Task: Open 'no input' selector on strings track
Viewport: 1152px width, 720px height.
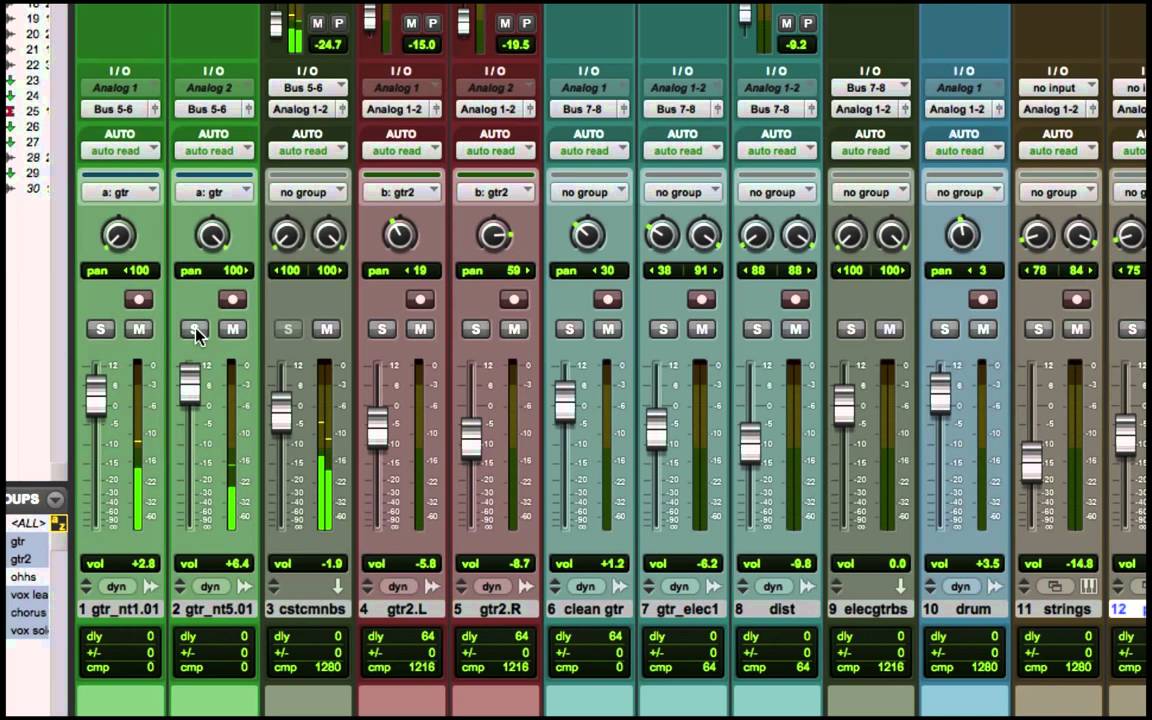Action: click(x=1058, y=87)
